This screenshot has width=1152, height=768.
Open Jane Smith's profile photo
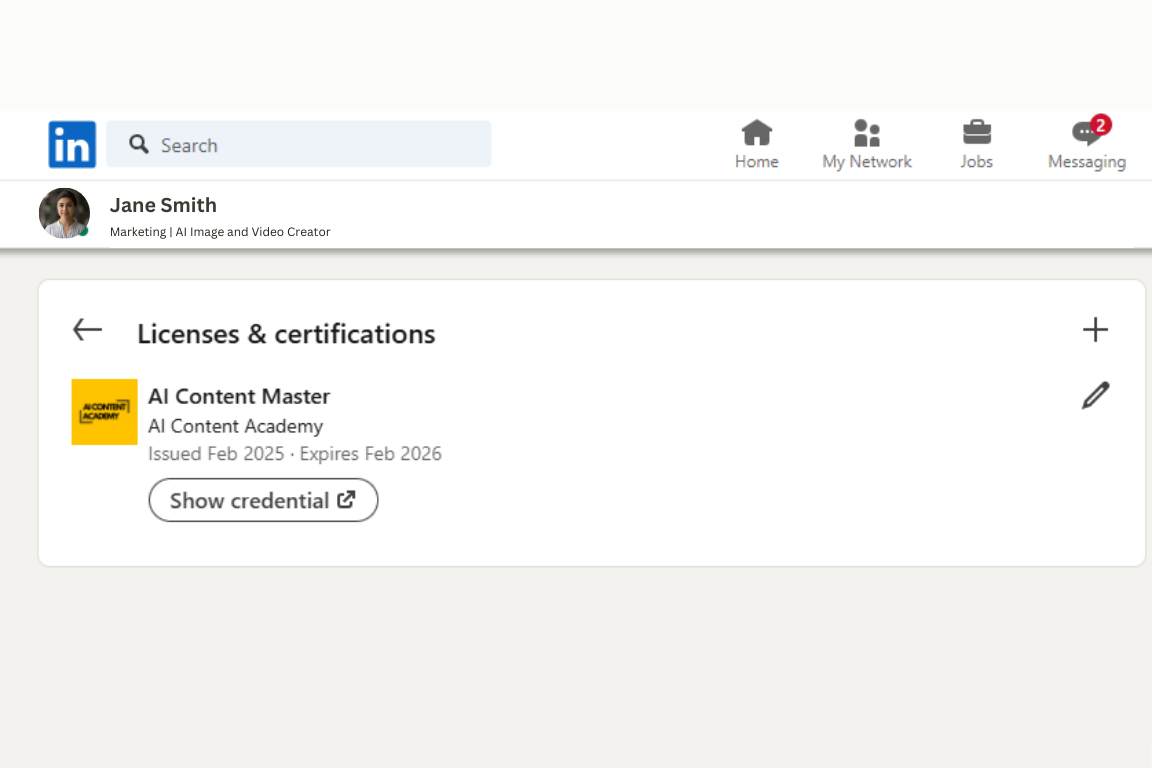click(x=65, y=213)
